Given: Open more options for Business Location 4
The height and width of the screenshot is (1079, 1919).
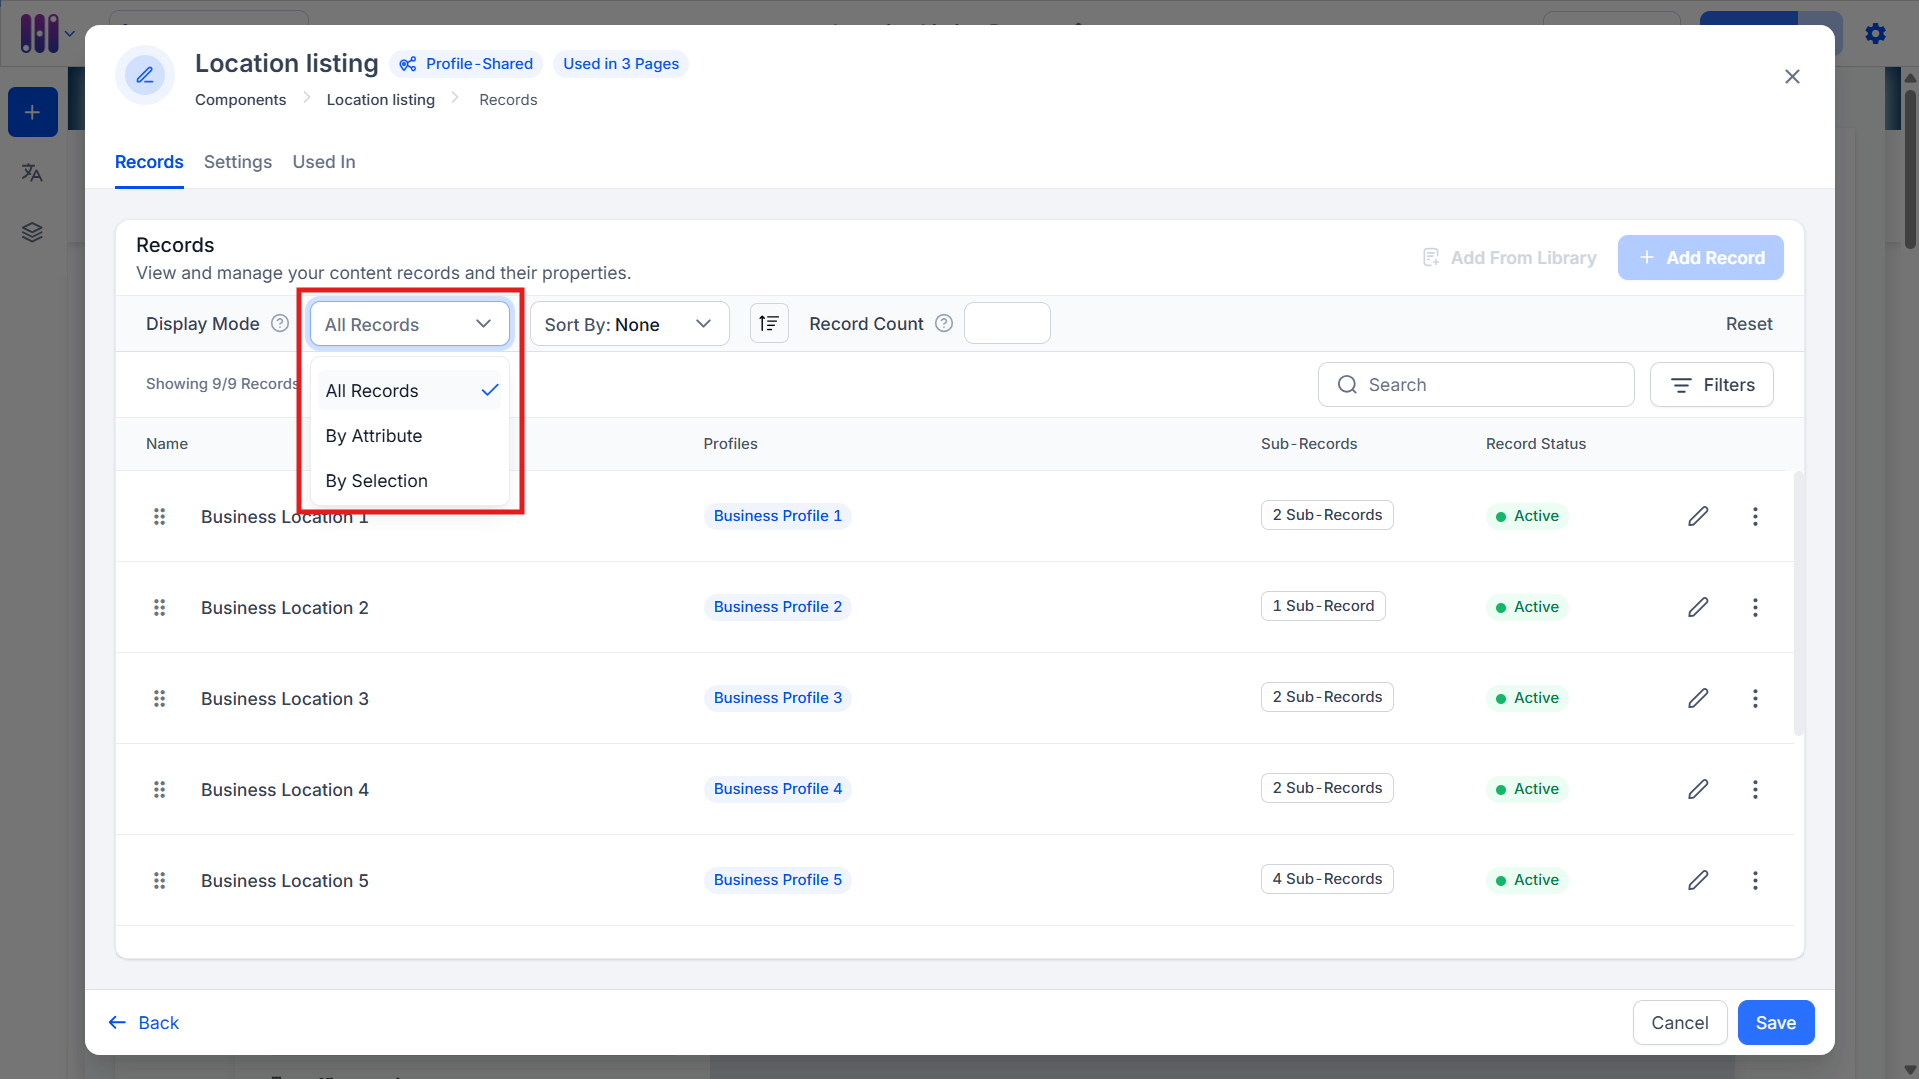Looking at the screenshot, I should coord(1755,789).
